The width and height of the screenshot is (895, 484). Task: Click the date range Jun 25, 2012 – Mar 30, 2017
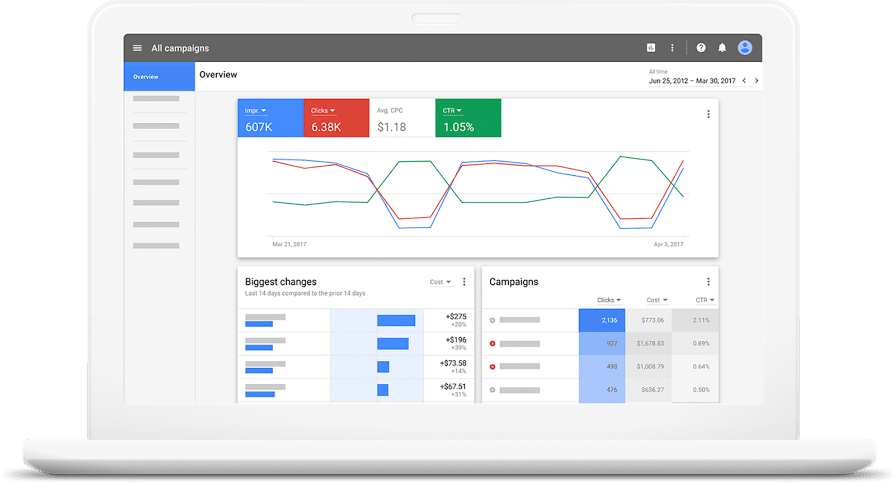[692, 81]
